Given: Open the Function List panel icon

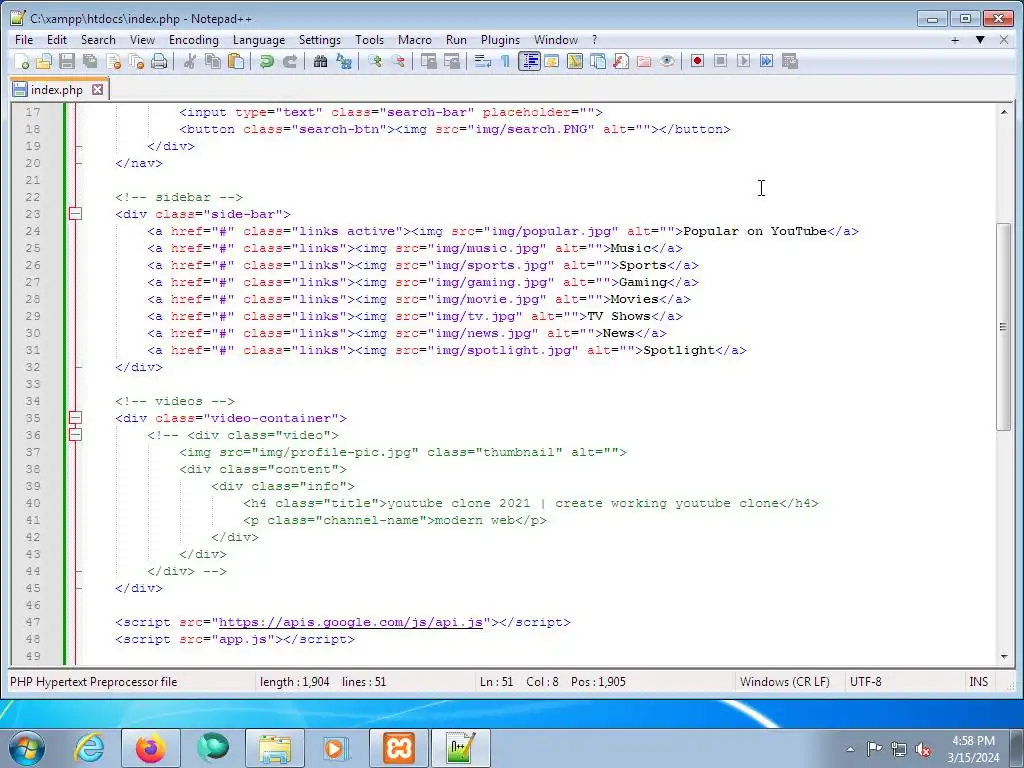Looking at the screenshot, I should coord(620,61).
